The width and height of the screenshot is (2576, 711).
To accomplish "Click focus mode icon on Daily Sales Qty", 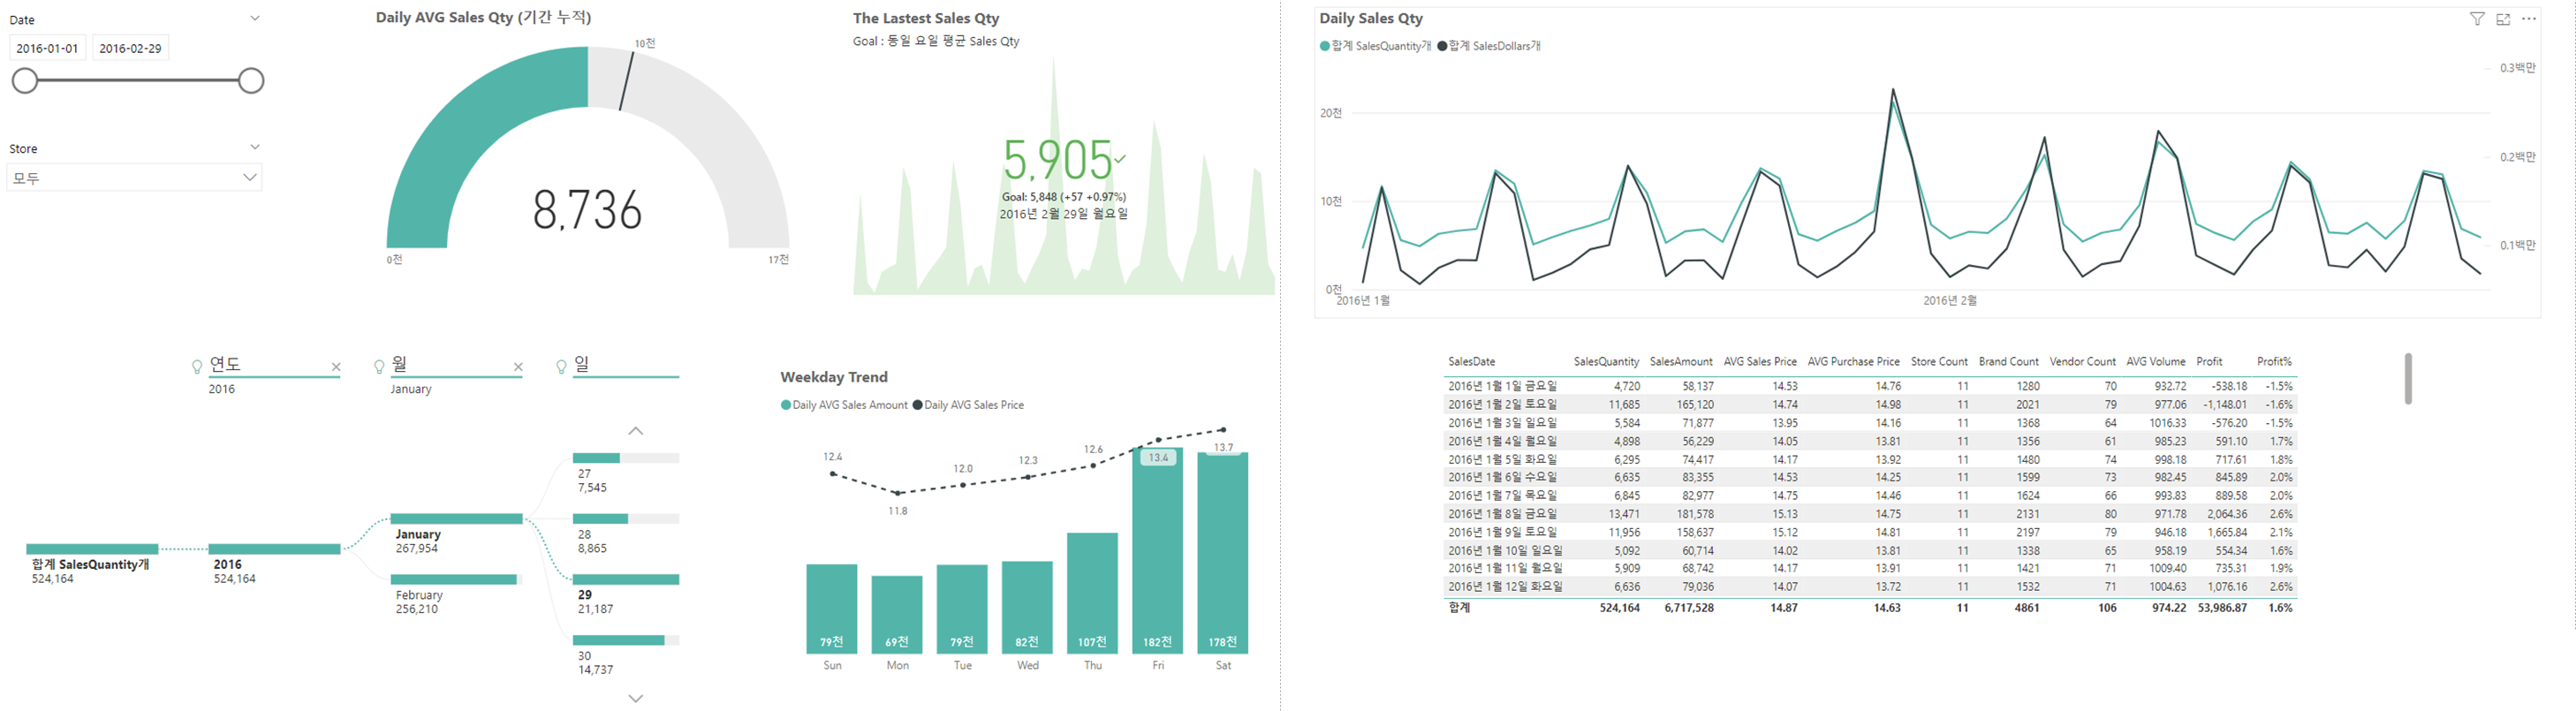I will (x=2502, y=19).
